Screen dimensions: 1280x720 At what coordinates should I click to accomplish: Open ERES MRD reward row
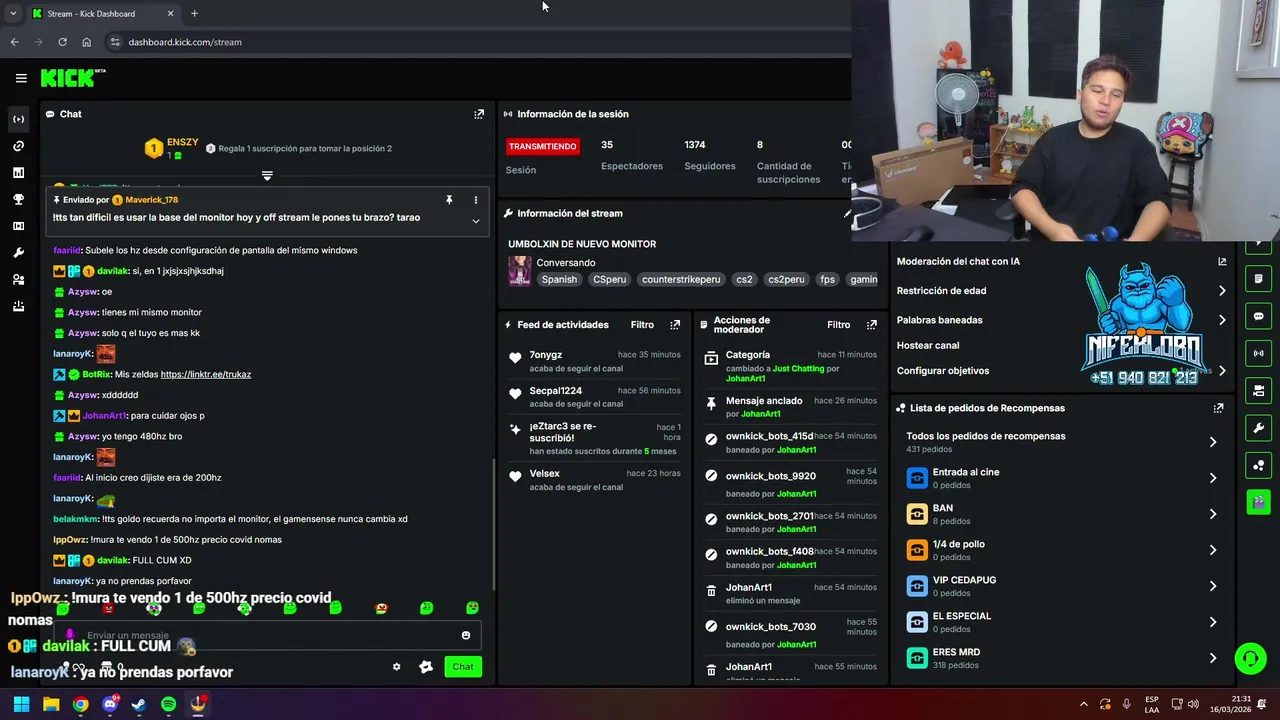[1062, 658]
